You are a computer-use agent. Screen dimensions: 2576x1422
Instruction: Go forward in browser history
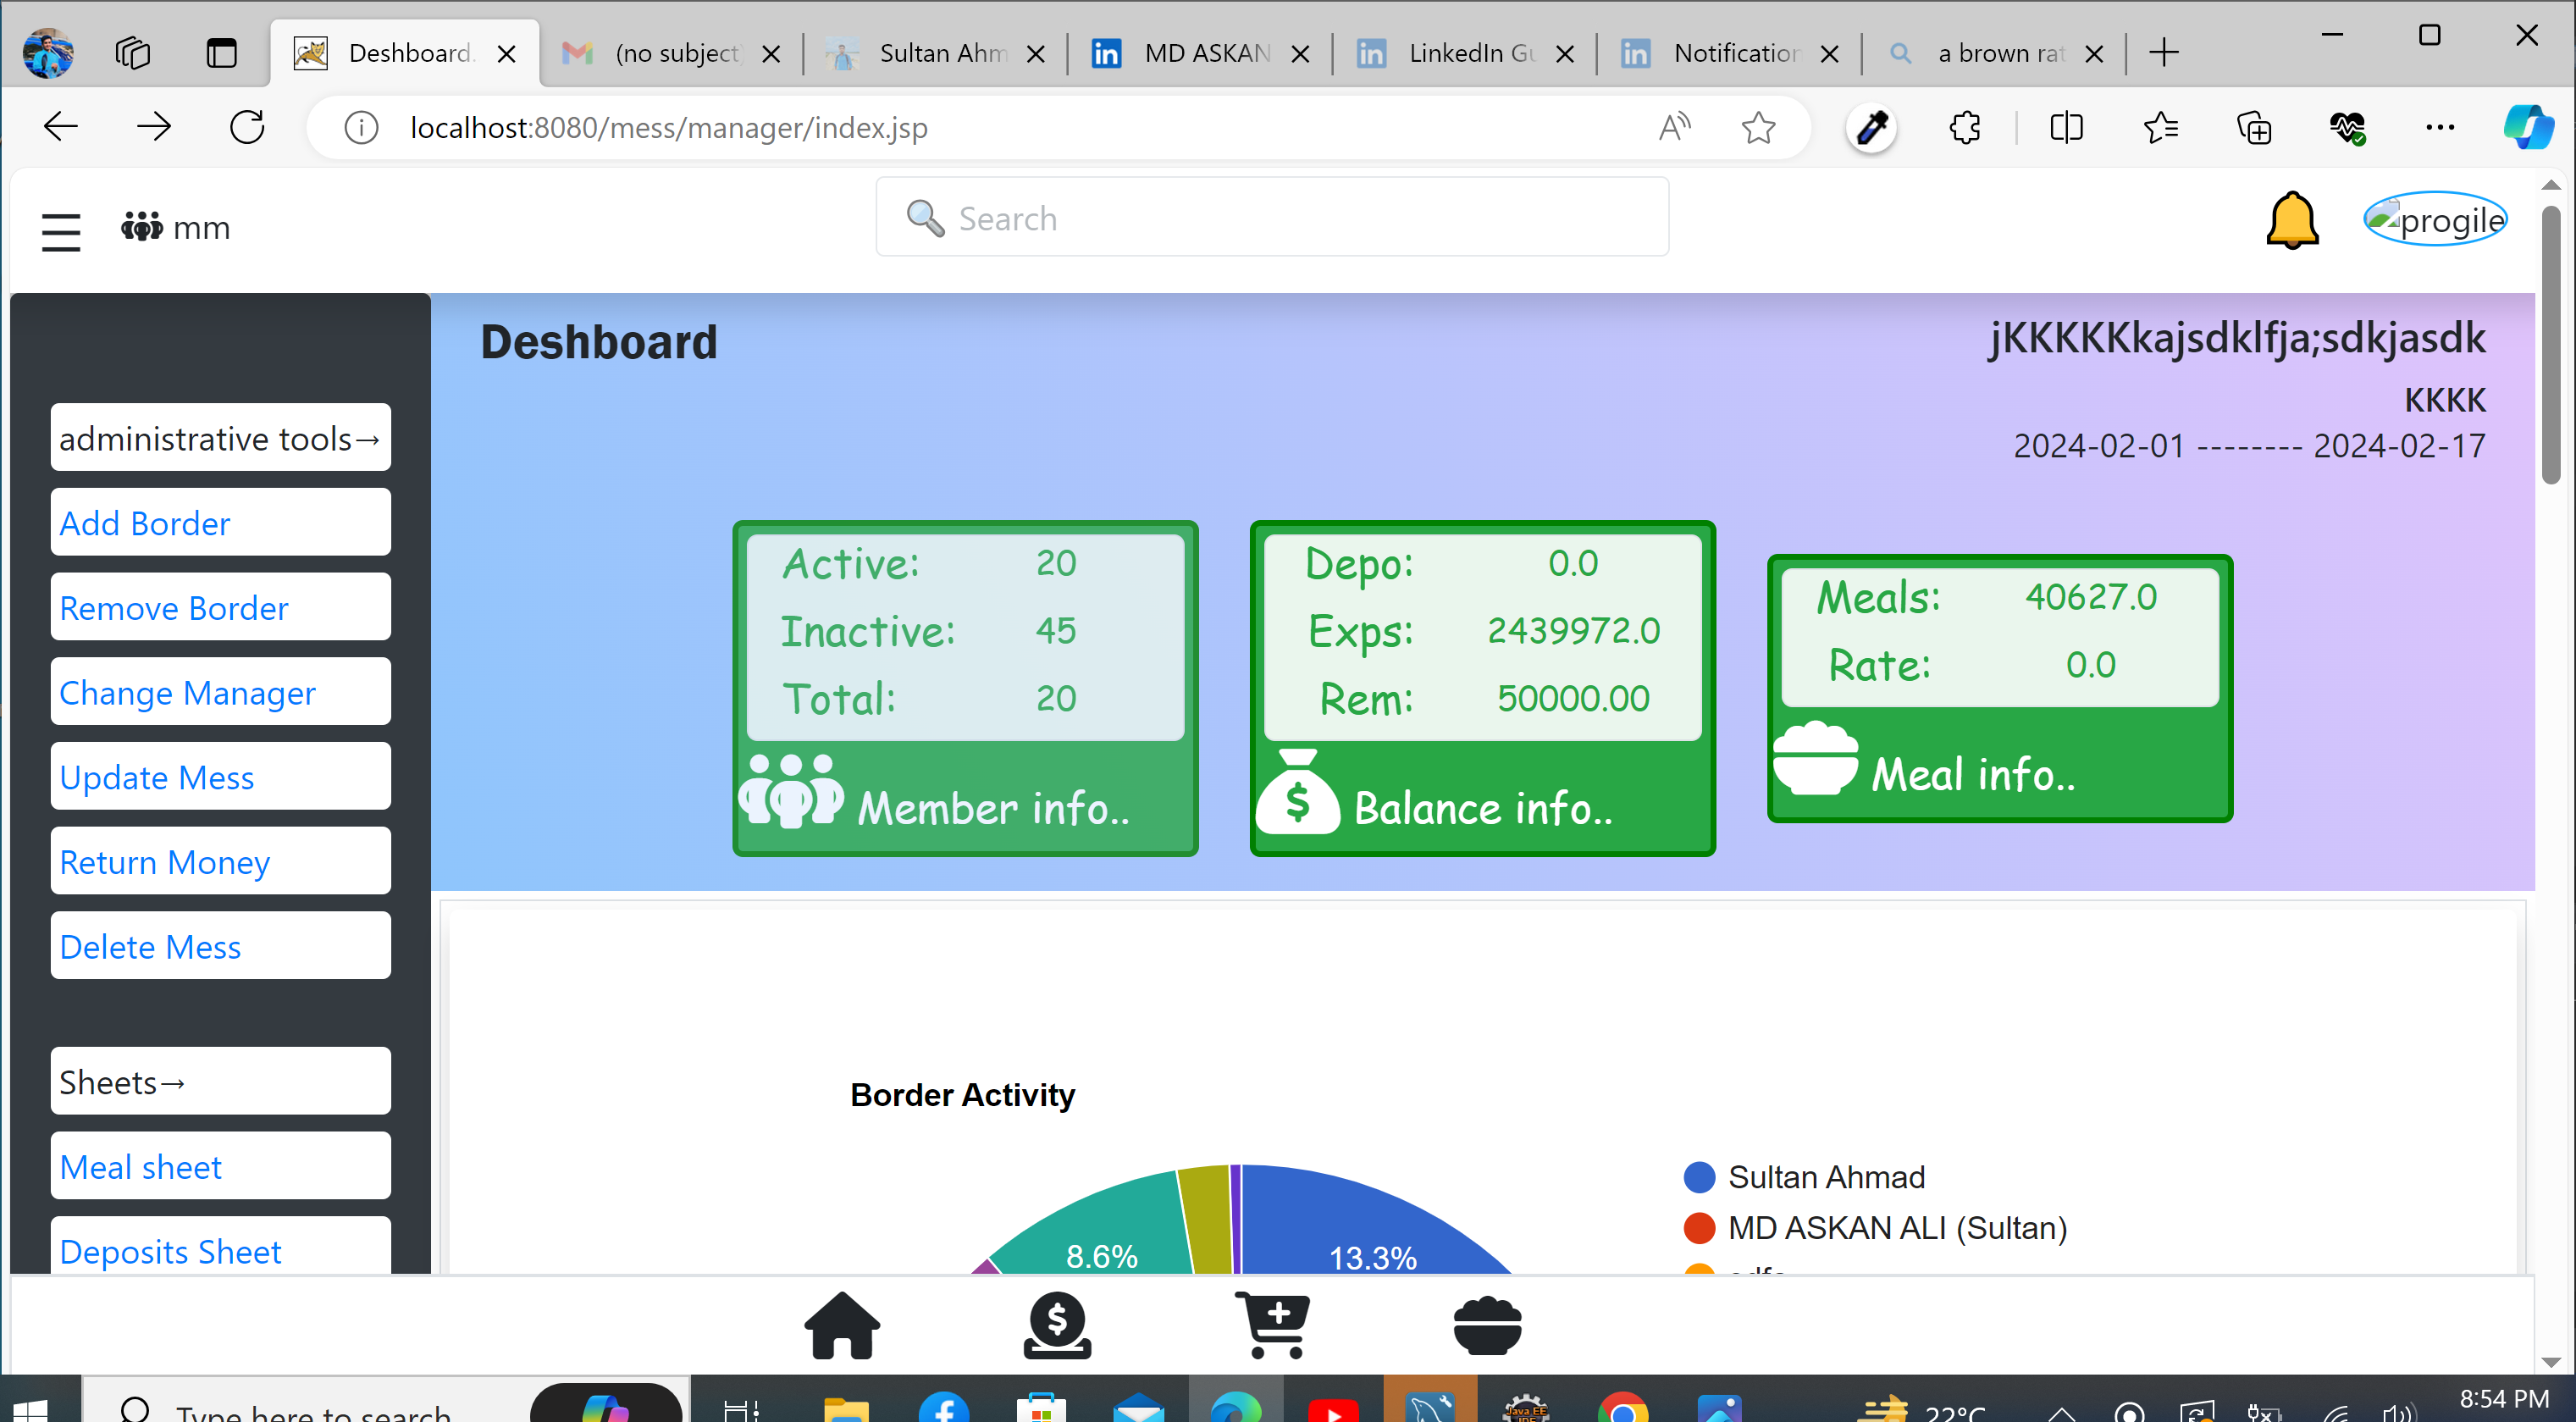coord(153,127)
